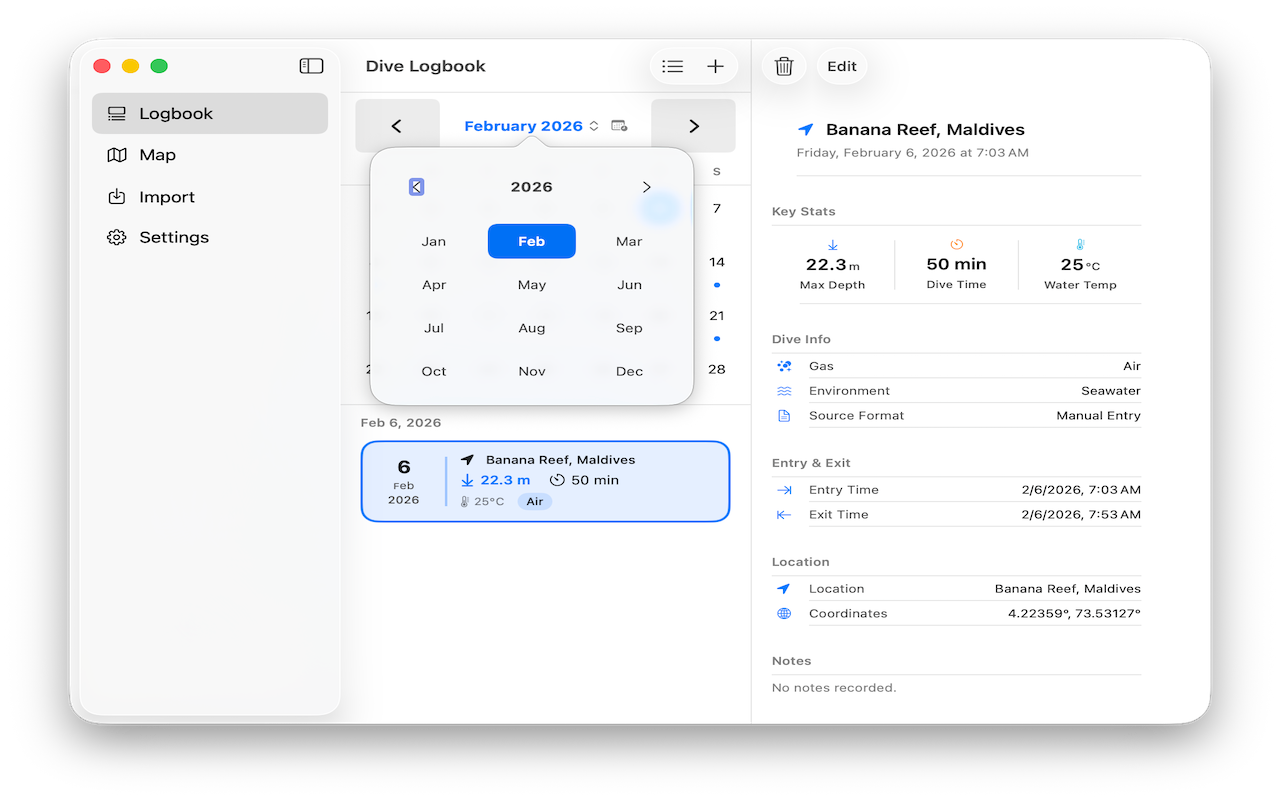Screen dimensions: 1280x800
Task: Select Oct in the month picker
Action: 434,371
